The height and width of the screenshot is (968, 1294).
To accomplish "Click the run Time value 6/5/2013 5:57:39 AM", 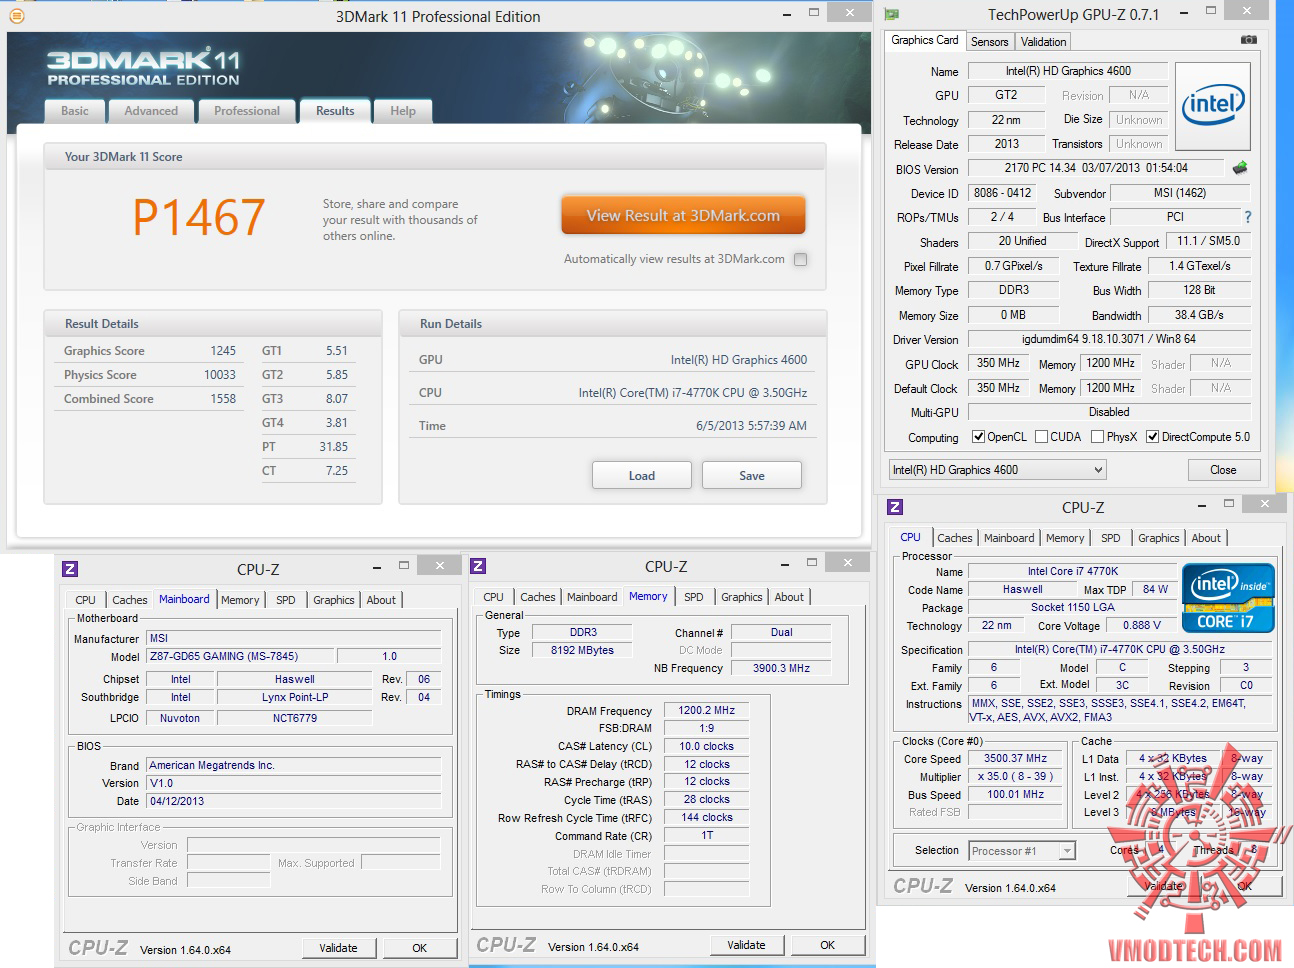I will click(x=751, y=426).
